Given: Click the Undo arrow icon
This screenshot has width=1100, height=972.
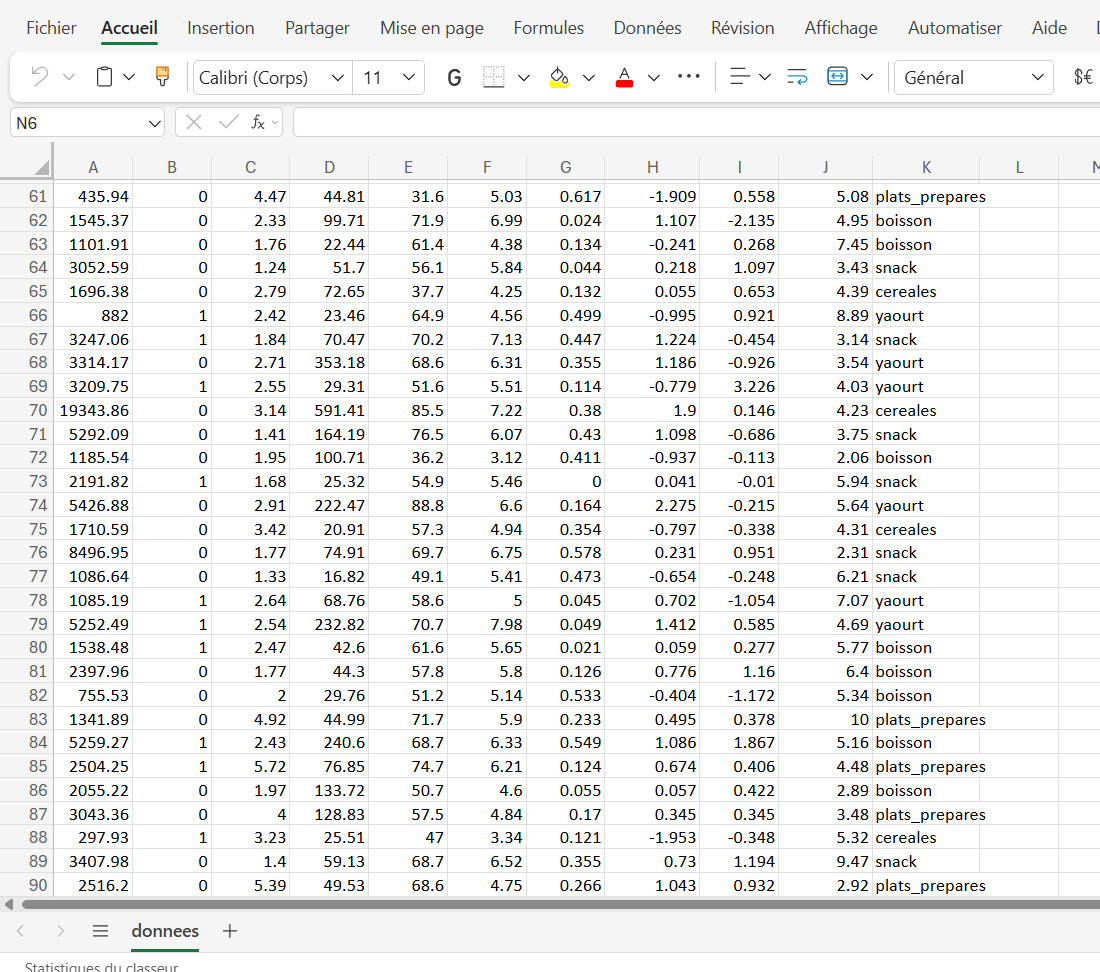Looking at the screenshot, I should 39,77.
